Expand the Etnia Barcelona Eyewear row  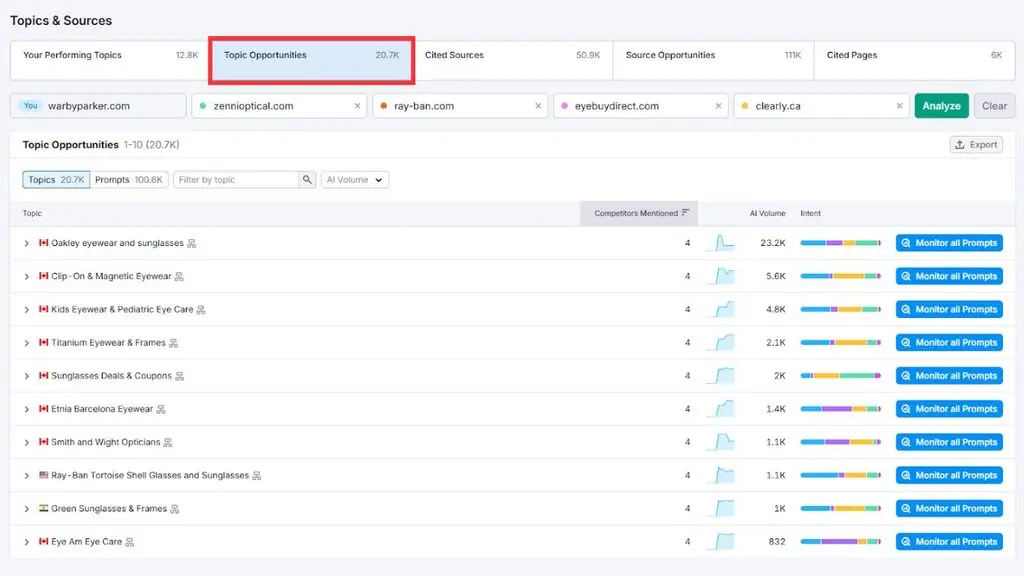(x=27, y=409)
